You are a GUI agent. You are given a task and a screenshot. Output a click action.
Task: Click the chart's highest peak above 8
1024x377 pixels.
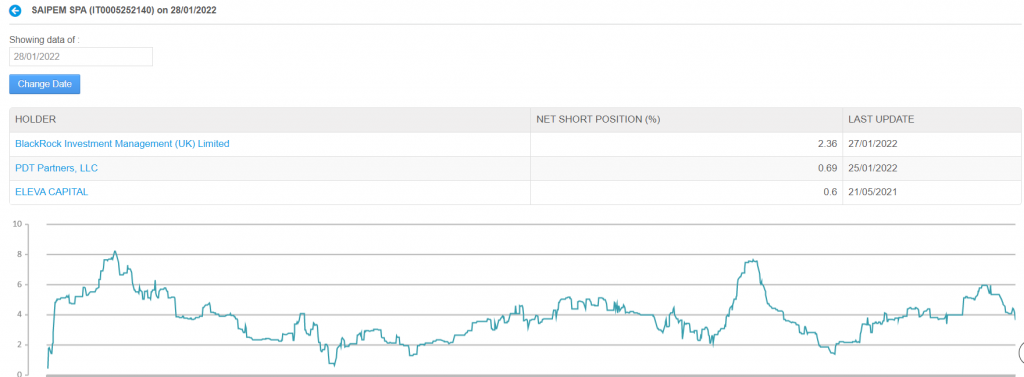coord(115,252)
